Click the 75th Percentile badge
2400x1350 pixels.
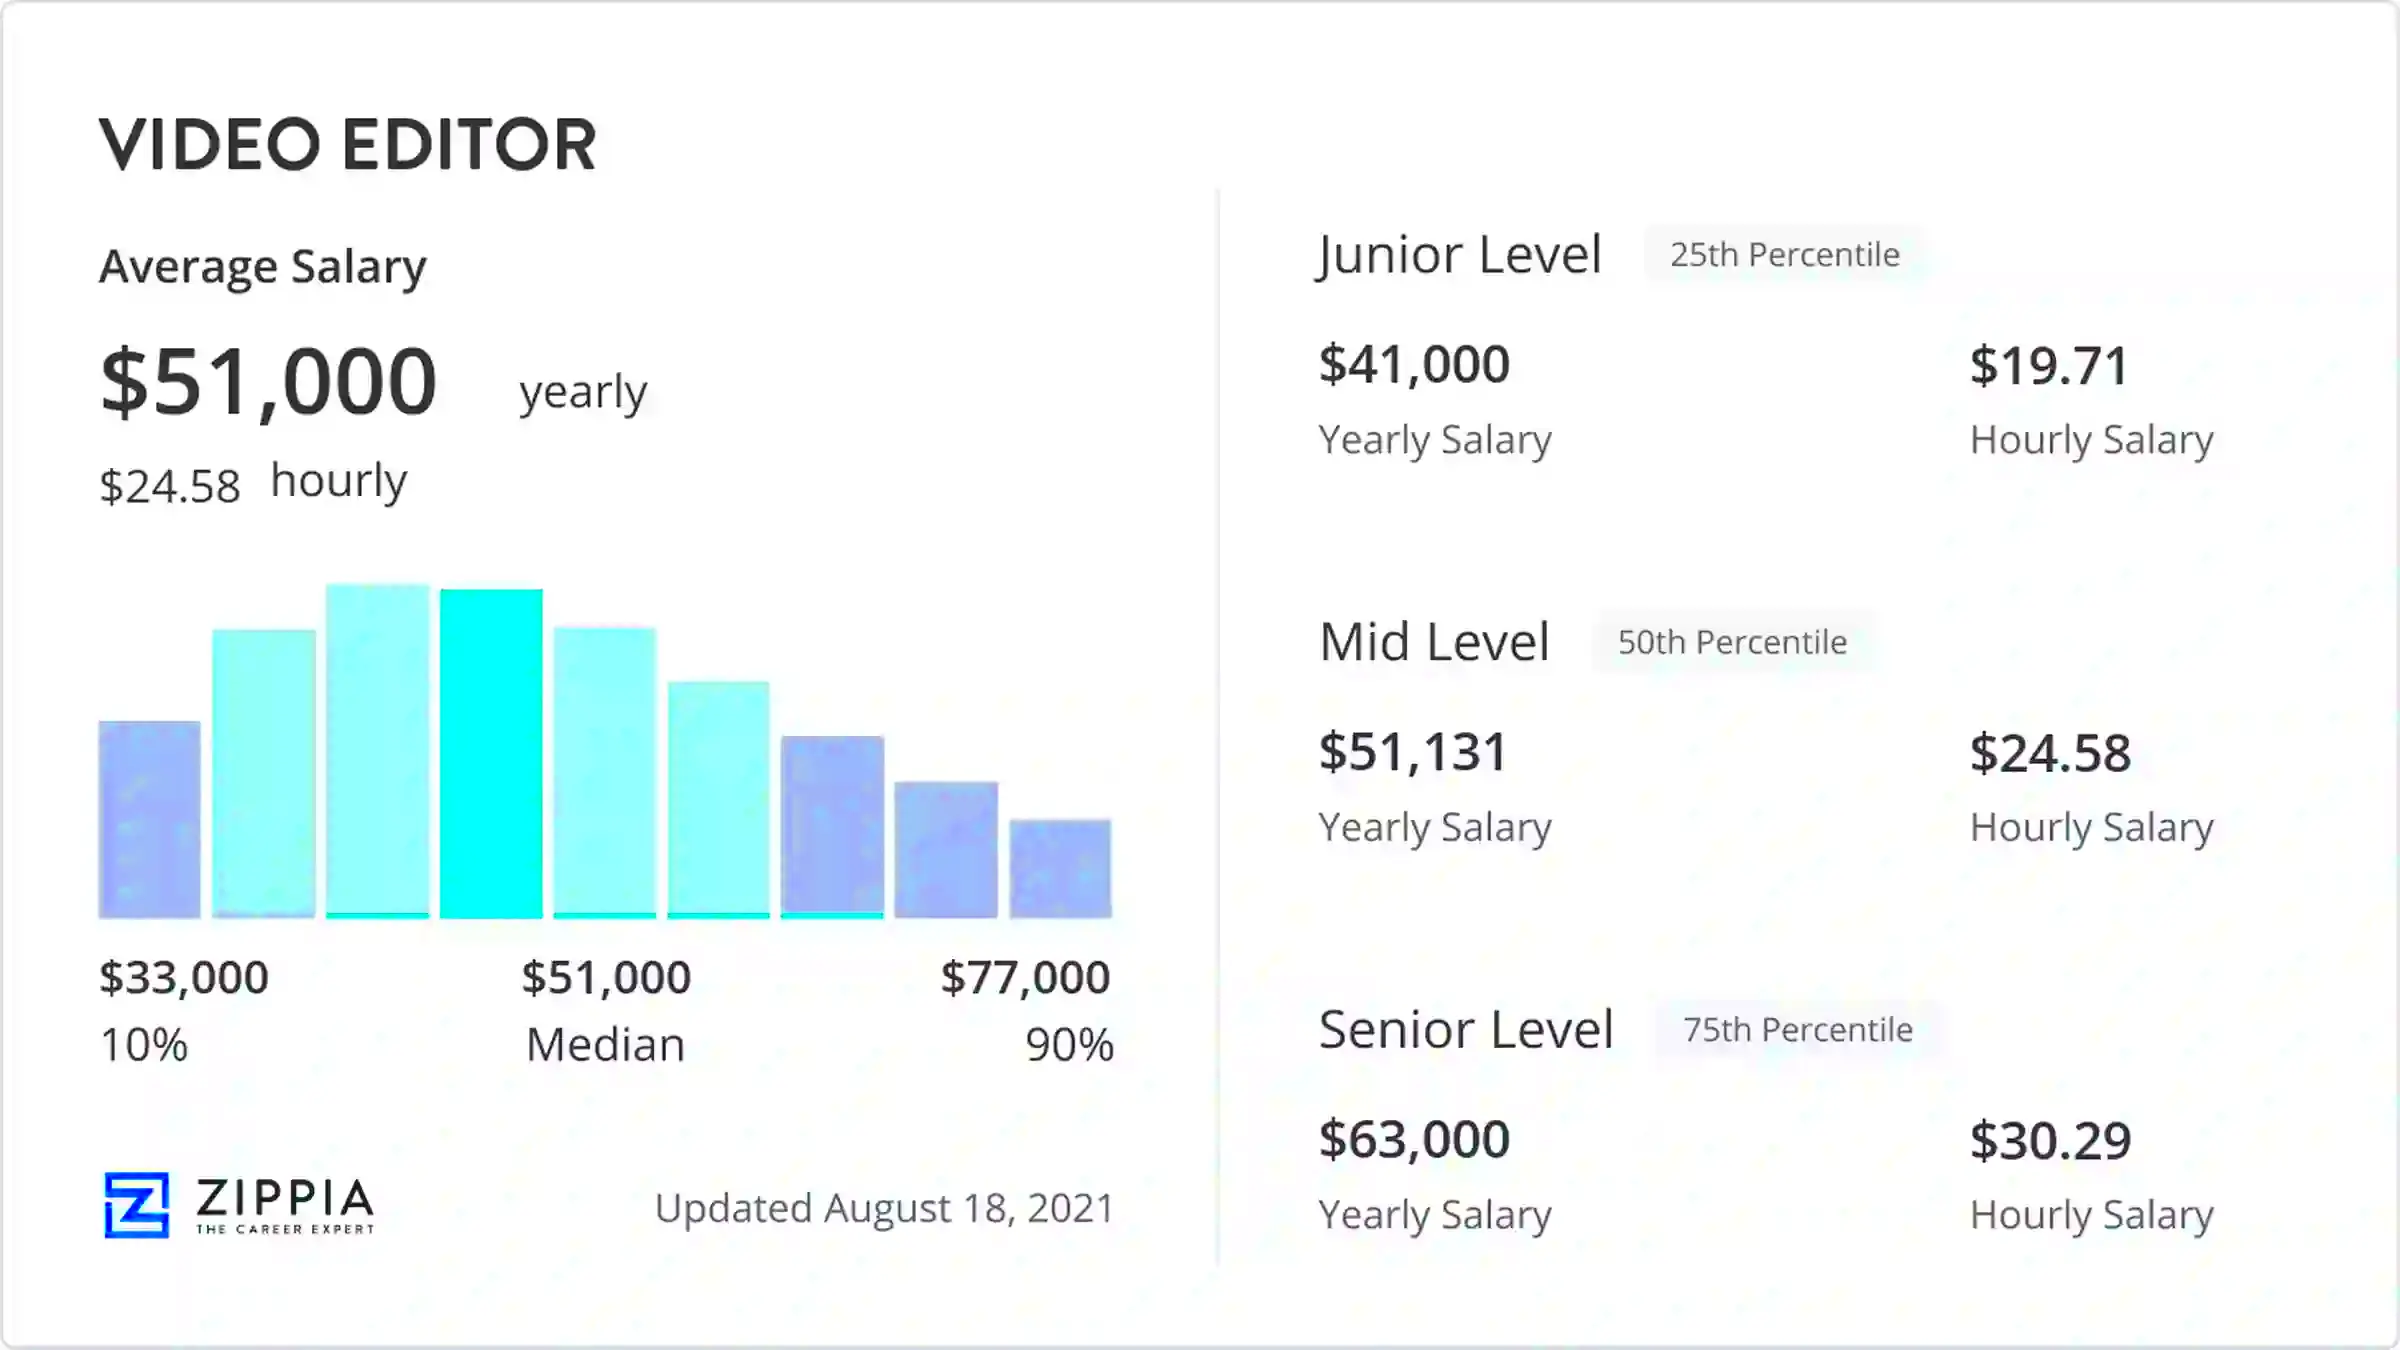[x=1797, y=1029]
